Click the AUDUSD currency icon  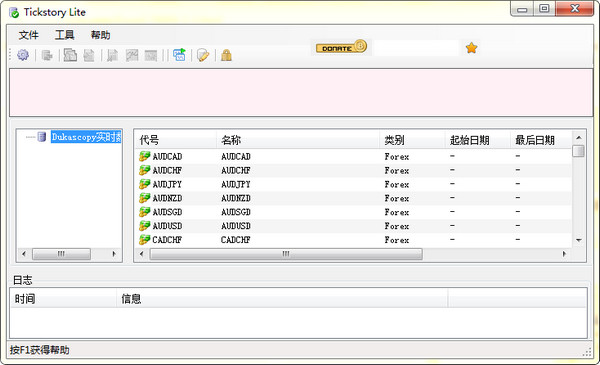point(144,225)
